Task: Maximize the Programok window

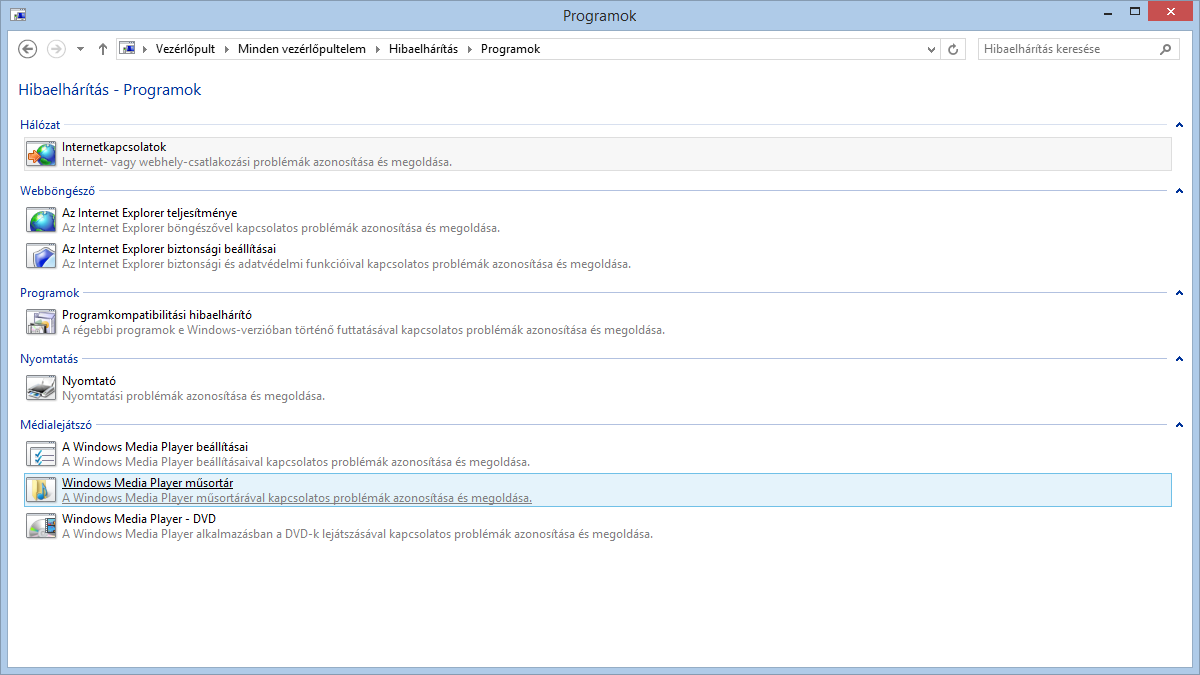Action: pos(1134,14)
